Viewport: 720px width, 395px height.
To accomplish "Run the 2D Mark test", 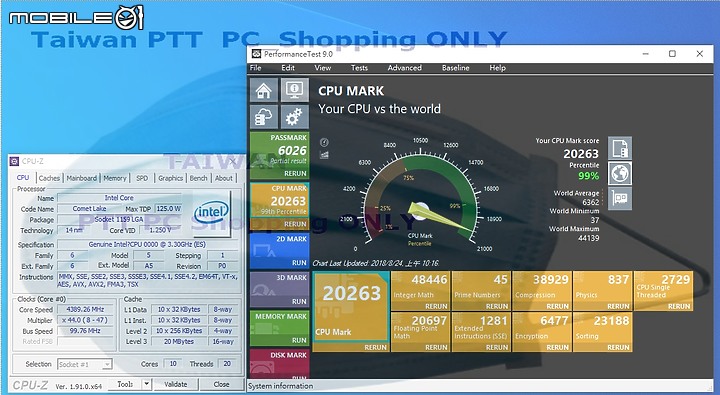I will coord(299,263).
